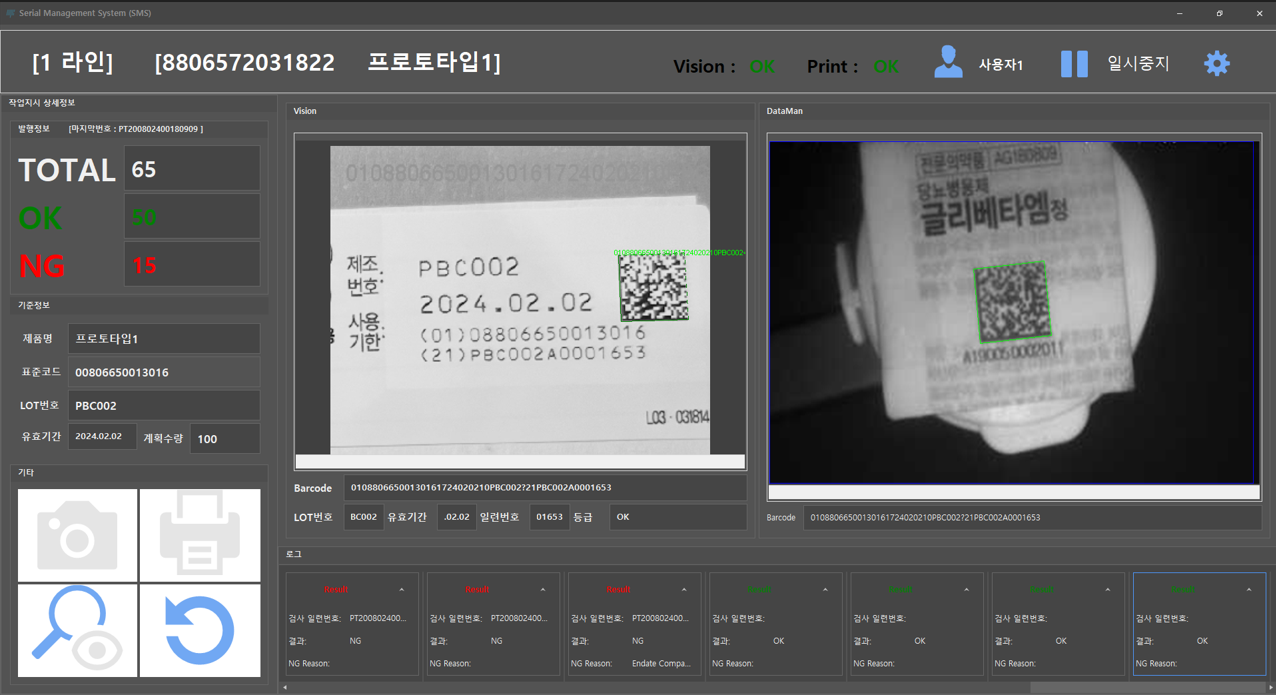The image size is (1276, 695).
Task: Click the large red NG label
Action: (x=41, y=266)
